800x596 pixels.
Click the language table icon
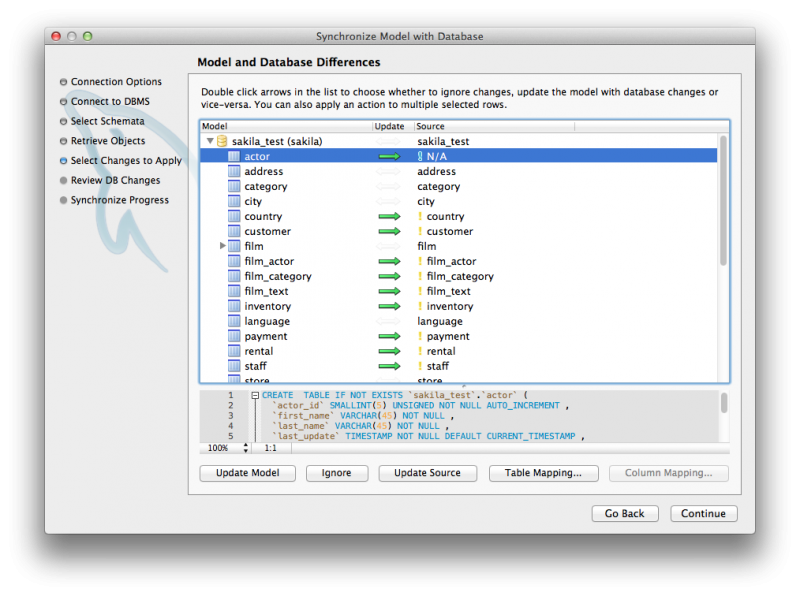pos(234,321)
